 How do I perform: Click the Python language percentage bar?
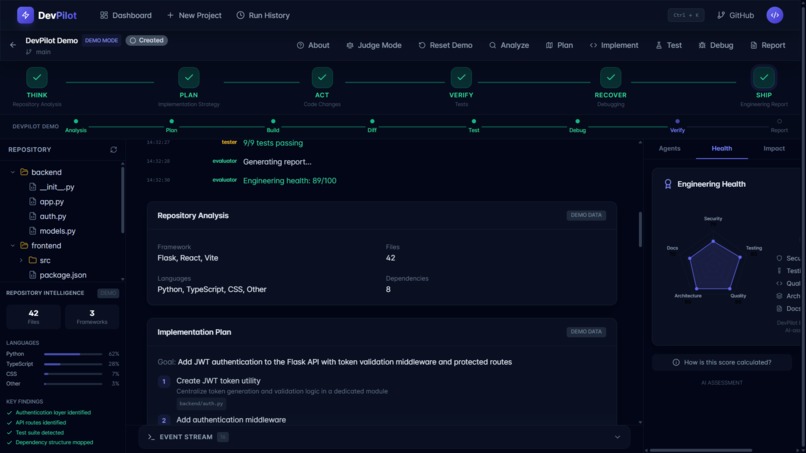click(x=73, y=354)
